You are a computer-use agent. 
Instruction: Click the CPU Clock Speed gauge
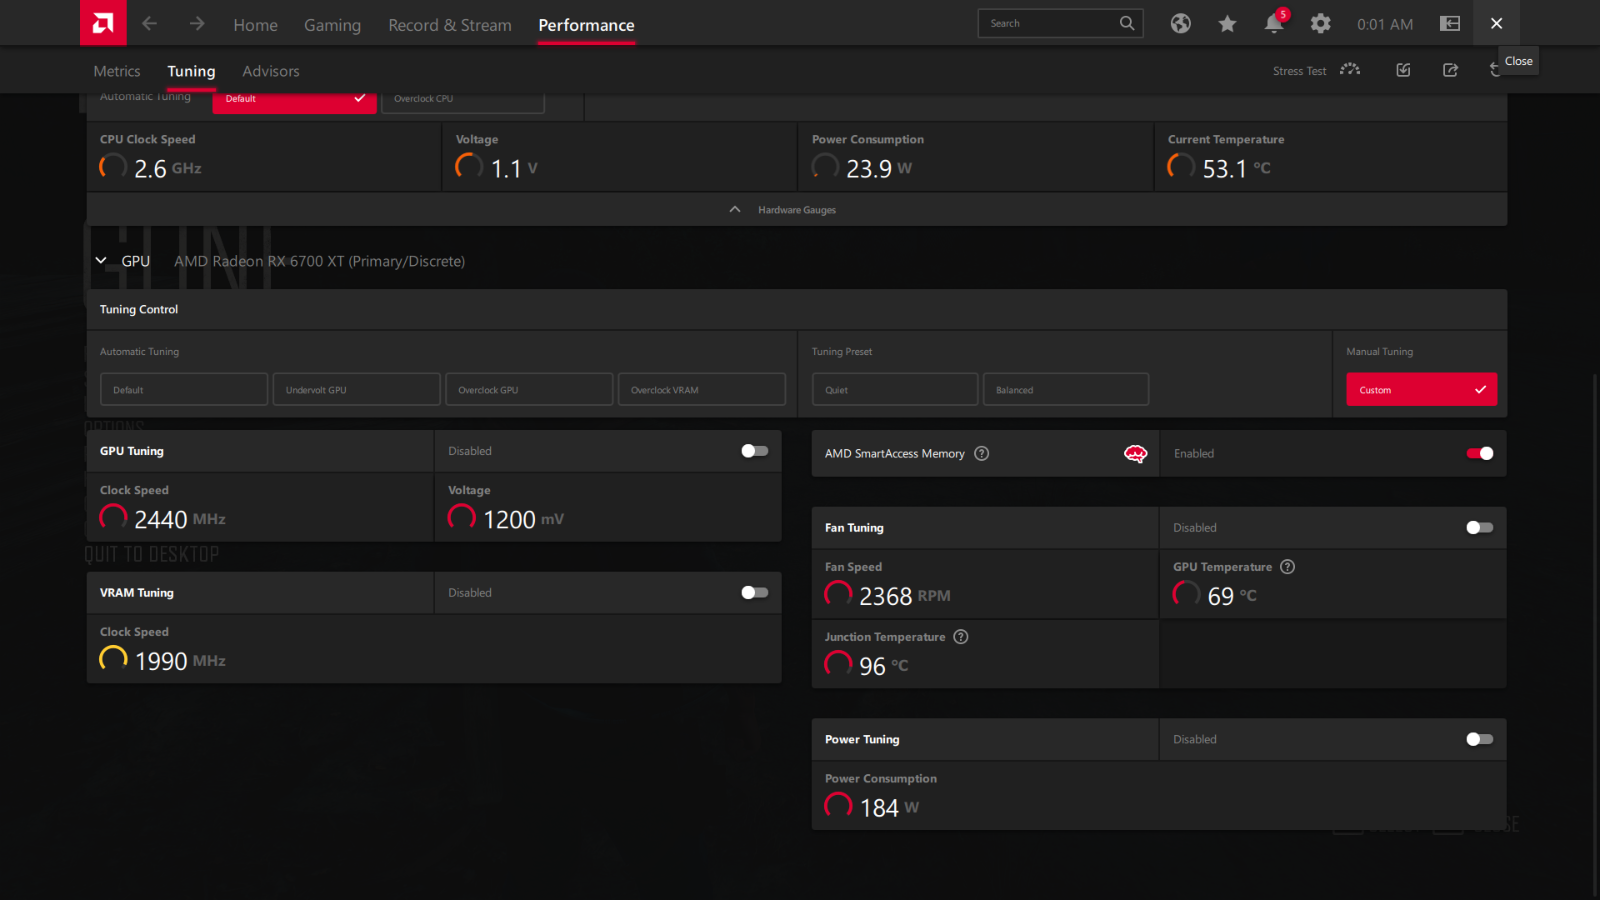(113, 167)
